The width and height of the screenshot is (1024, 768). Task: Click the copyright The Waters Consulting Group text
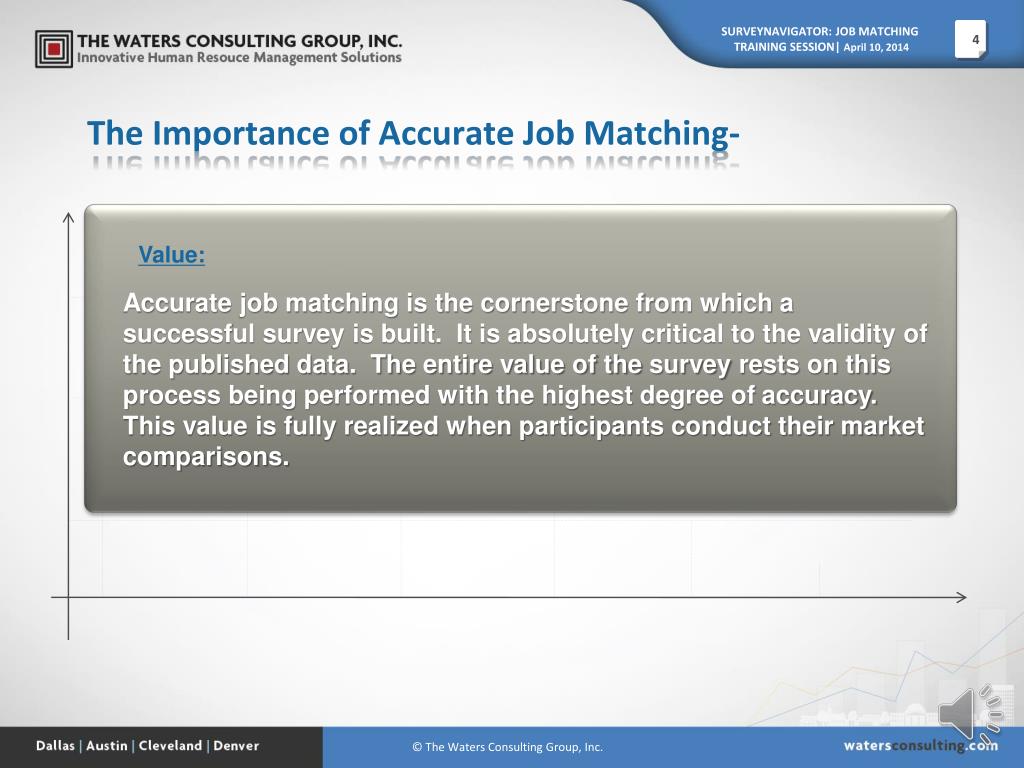507,747
